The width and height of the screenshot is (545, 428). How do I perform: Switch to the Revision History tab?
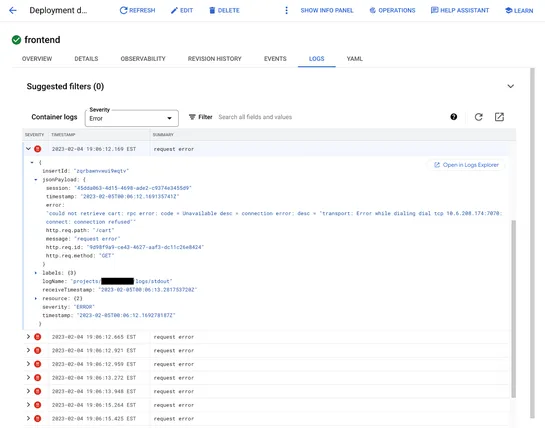(x=214, y=59)
